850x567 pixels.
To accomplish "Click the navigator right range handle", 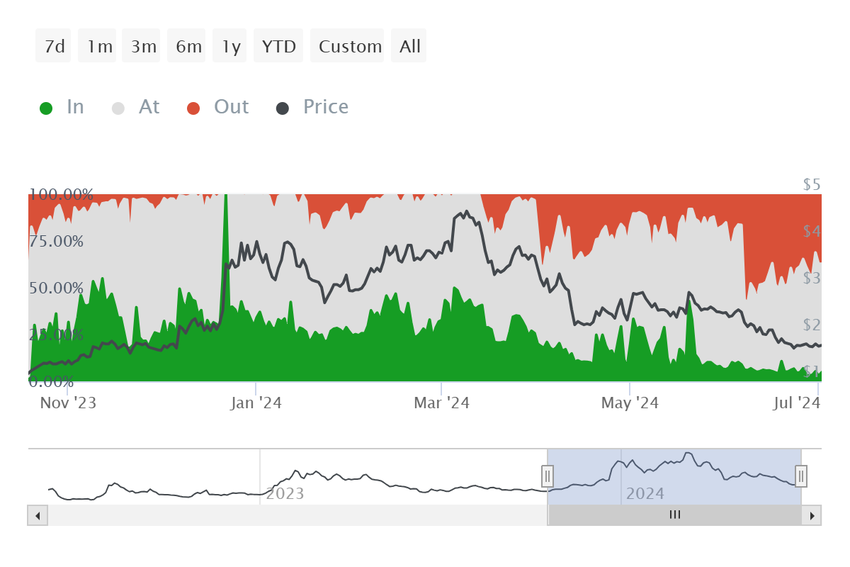I will click(x=801, y=476).
